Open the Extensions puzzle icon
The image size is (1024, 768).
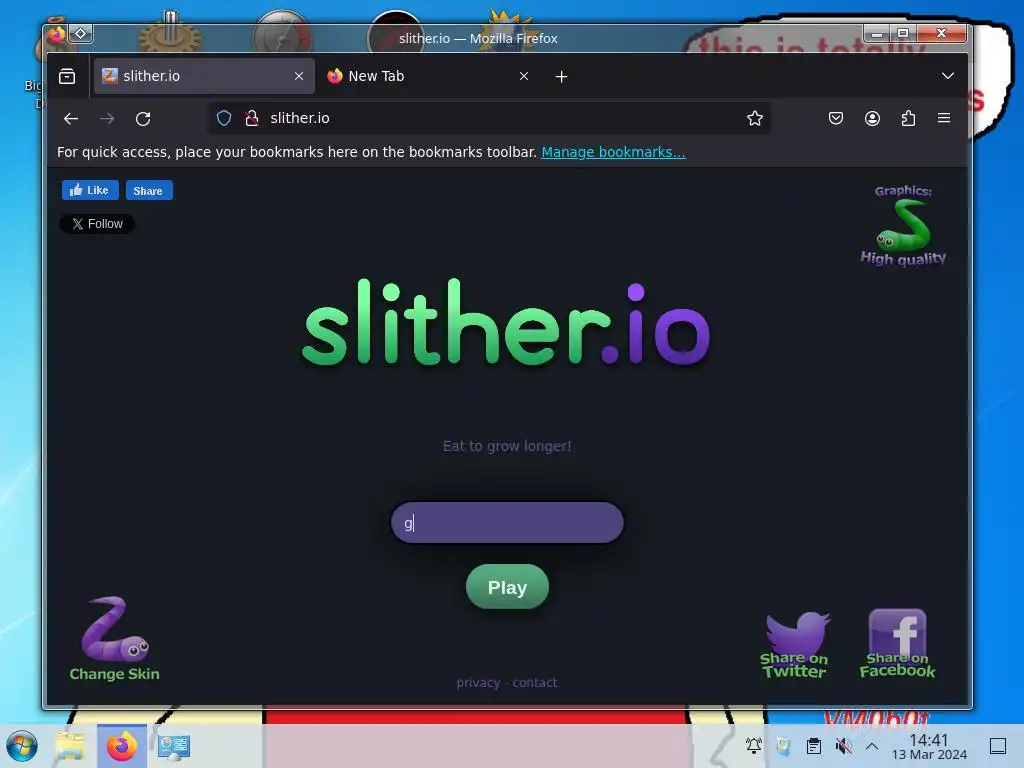pos(908,118)
